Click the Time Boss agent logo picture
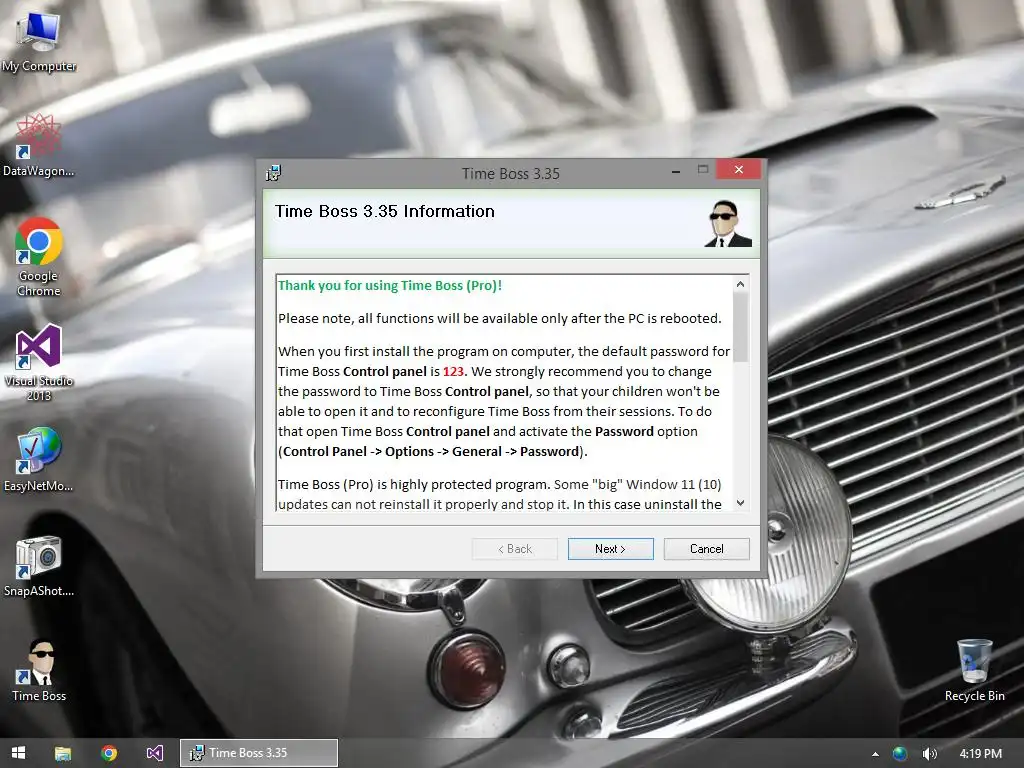1024x768 pixels. tap(728, 223)
